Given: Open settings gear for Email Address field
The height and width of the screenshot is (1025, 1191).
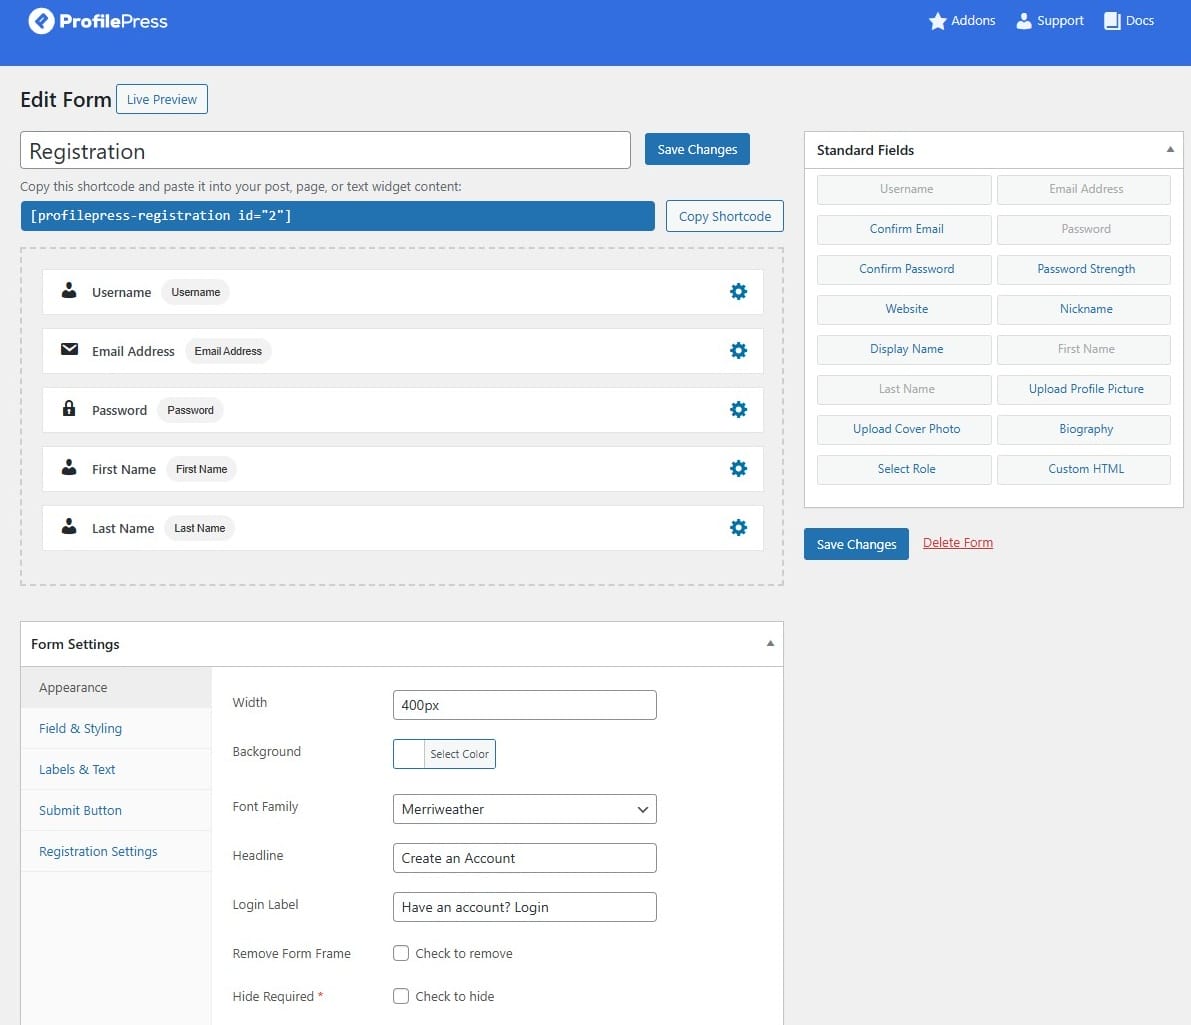Looking at the screenshot, I should coord(738,350).
